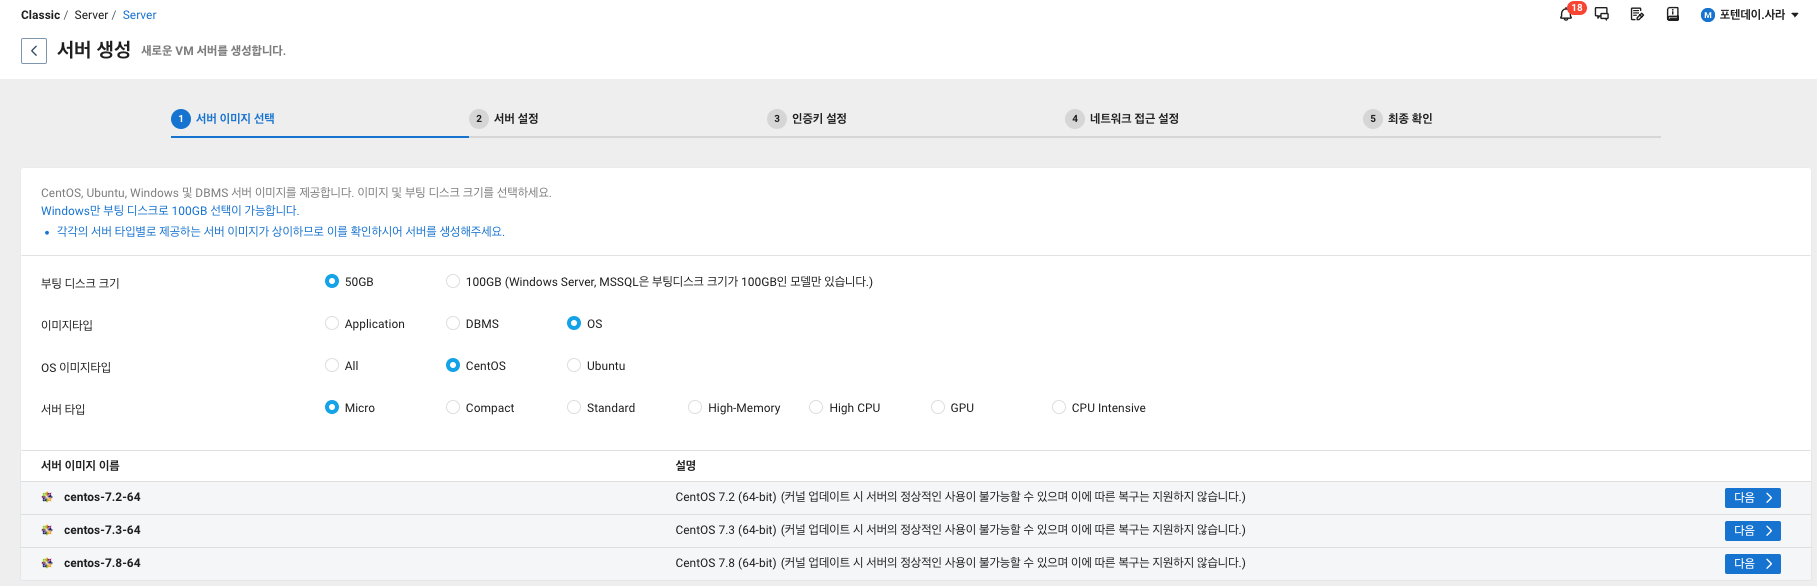Open the 인증키 설정 step tab

819,119
